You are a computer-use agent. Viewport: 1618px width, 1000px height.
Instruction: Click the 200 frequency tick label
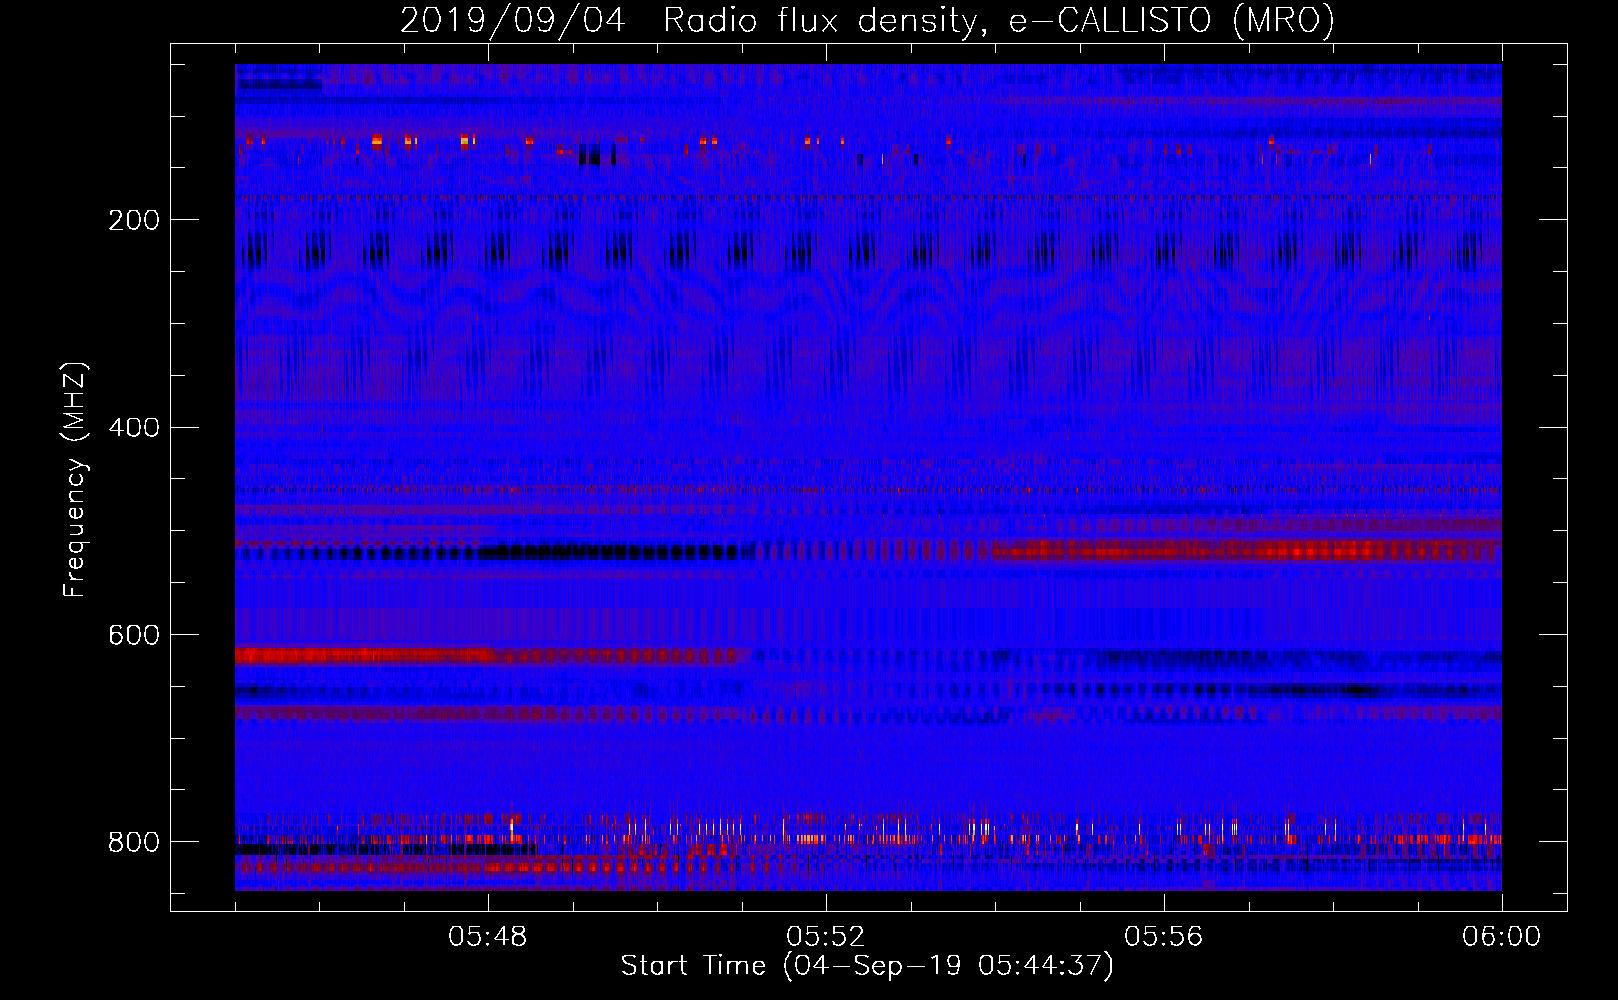click(x=133, y=220)
